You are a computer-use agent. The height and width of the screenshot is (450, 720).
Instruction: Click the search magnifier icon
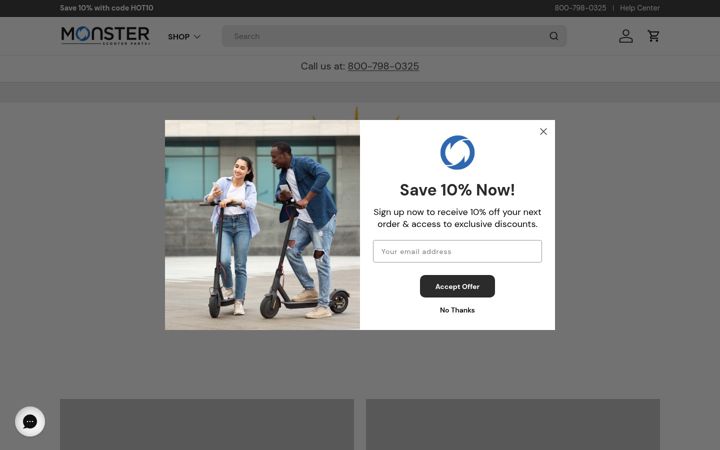(x=554, y=36)
